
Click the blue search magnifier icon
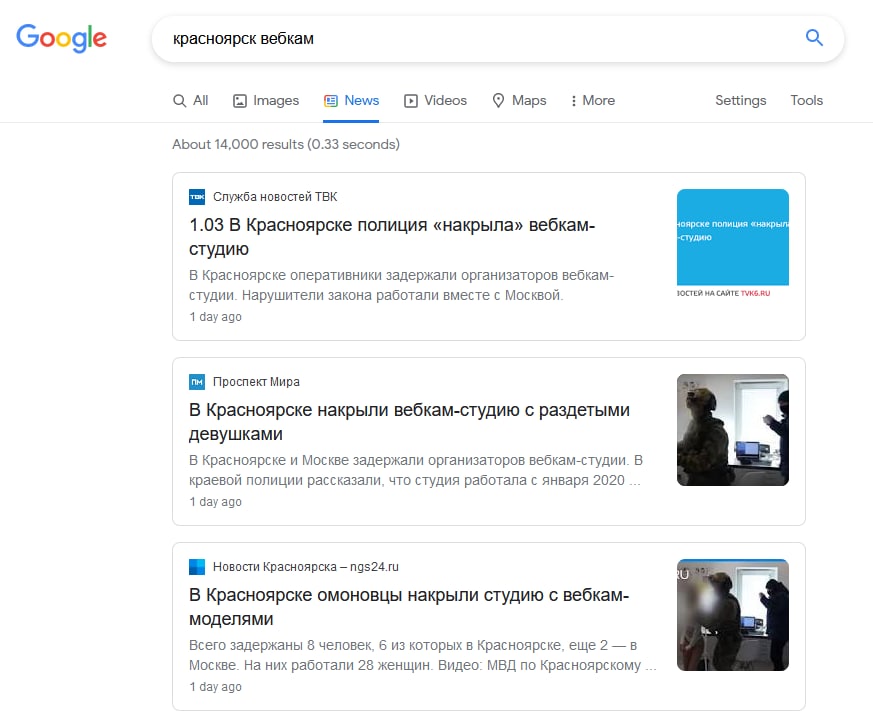[814, 38]
